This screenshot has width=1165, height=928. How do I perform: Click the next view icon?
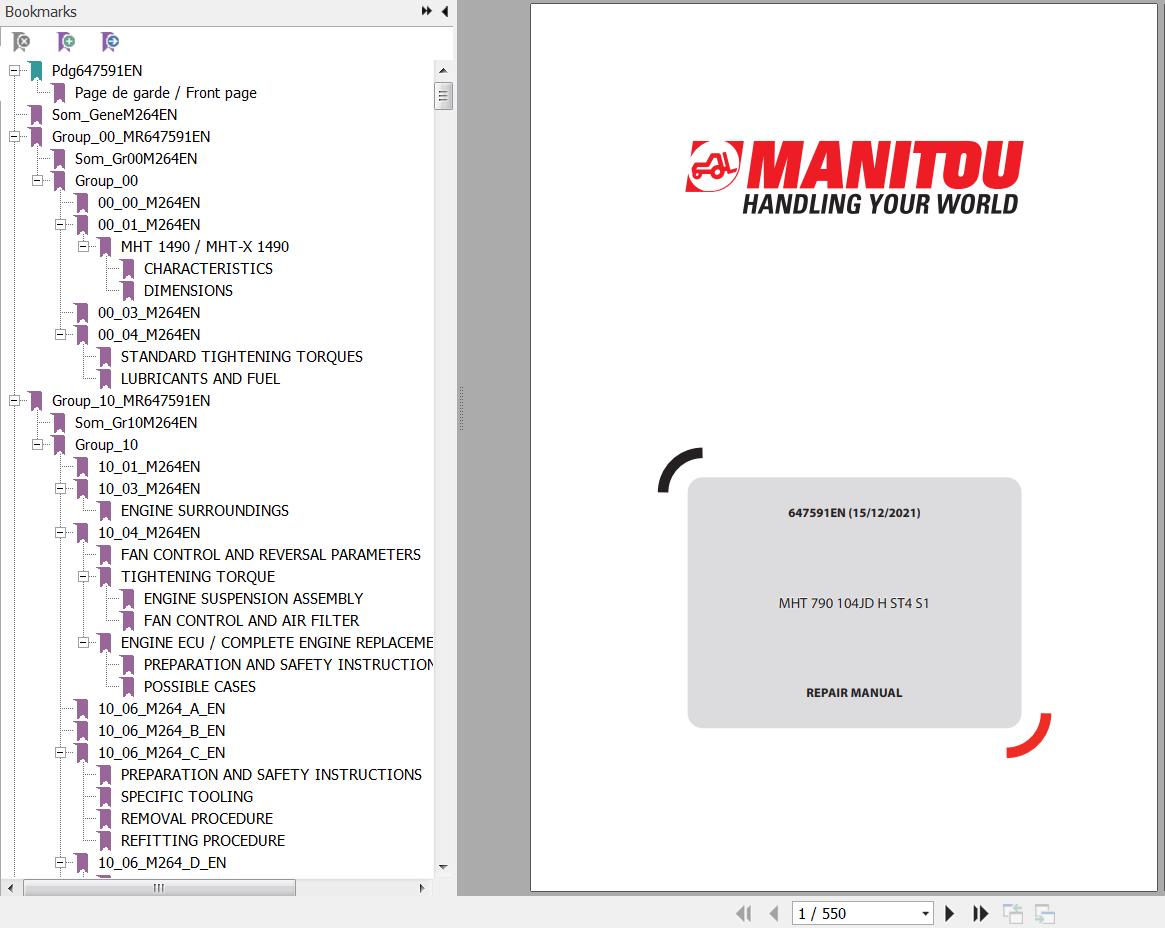tap(1045, 913)
